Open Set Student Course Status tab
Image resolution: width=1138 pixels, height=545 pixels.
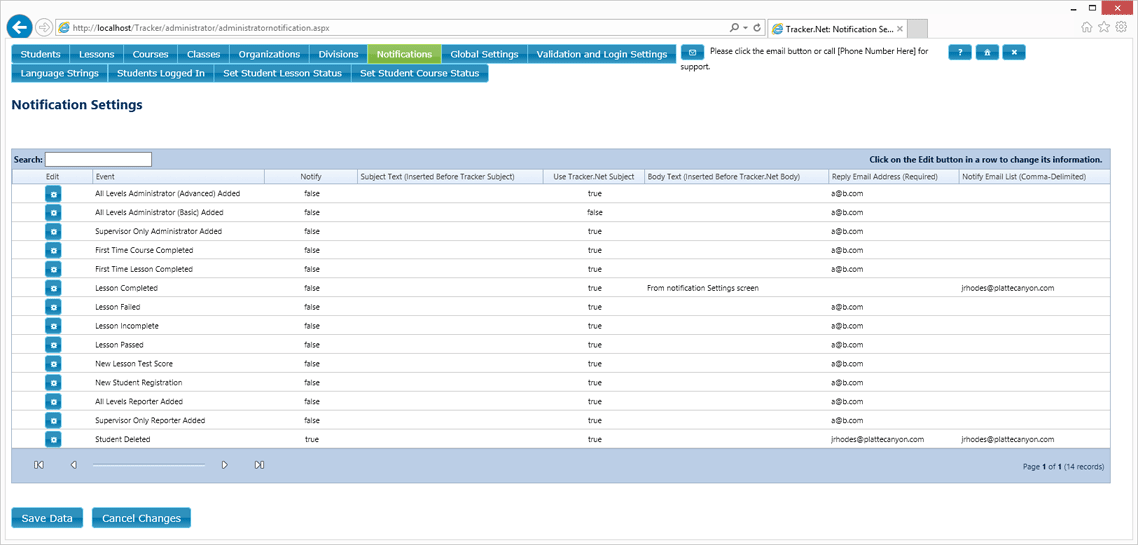(x=419, y=73)
